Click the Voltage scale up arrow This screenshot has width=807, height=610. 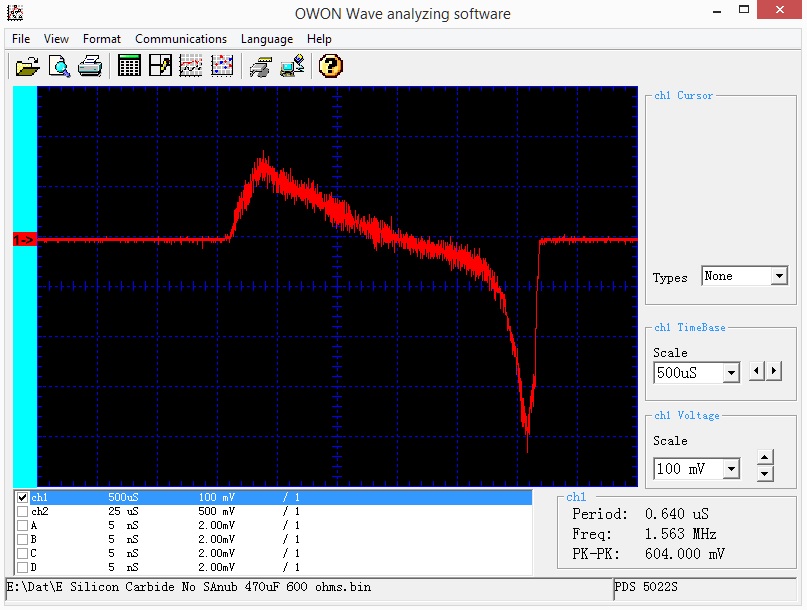pos(765,457)
